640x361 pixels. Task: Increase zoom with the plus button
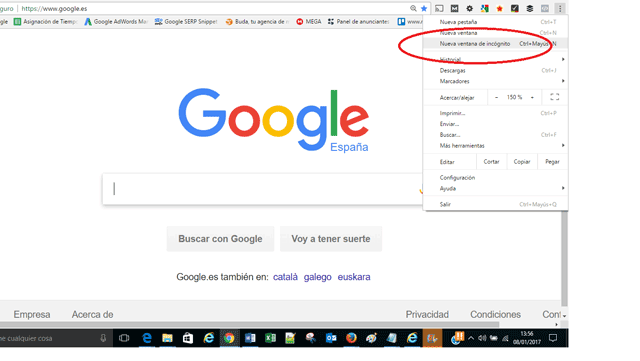(532, 97)
